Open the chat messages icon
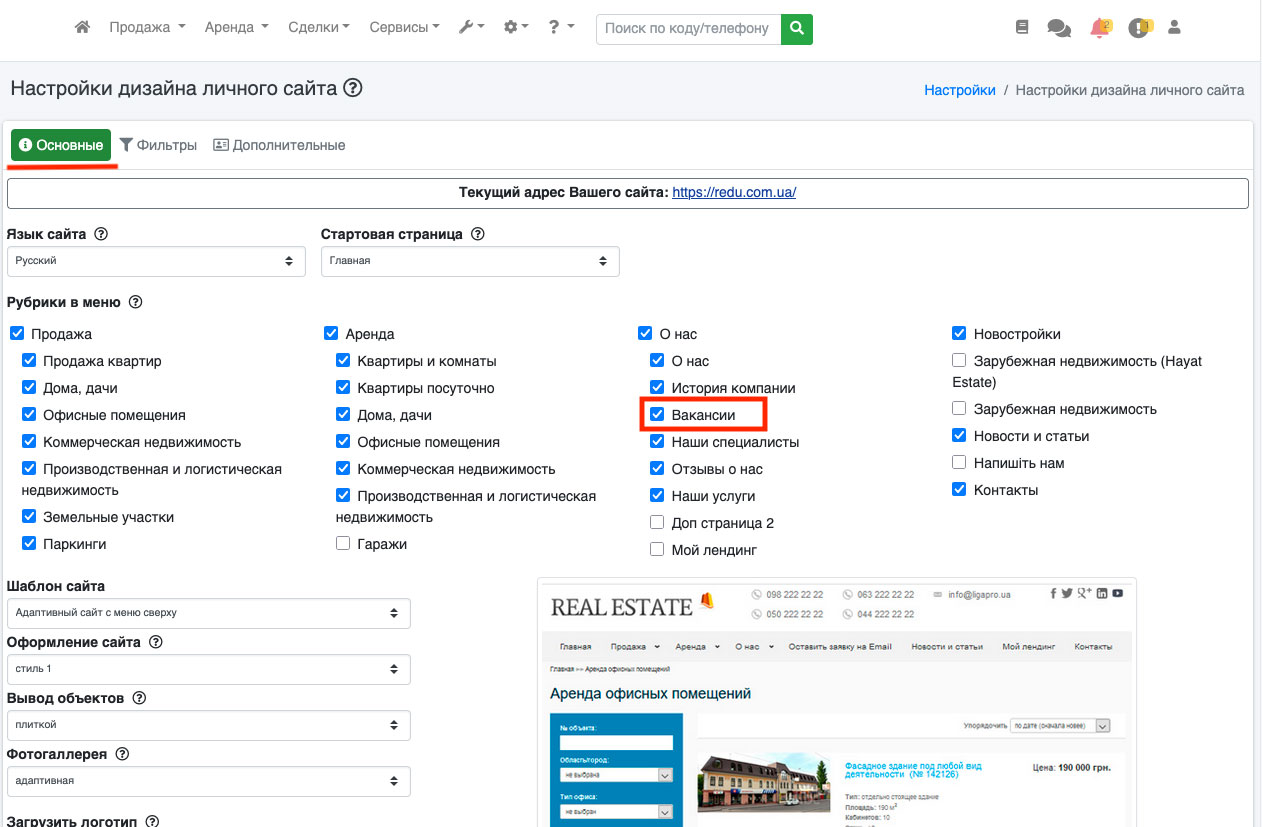1262x827 pixels. (x=1059, y=28)
